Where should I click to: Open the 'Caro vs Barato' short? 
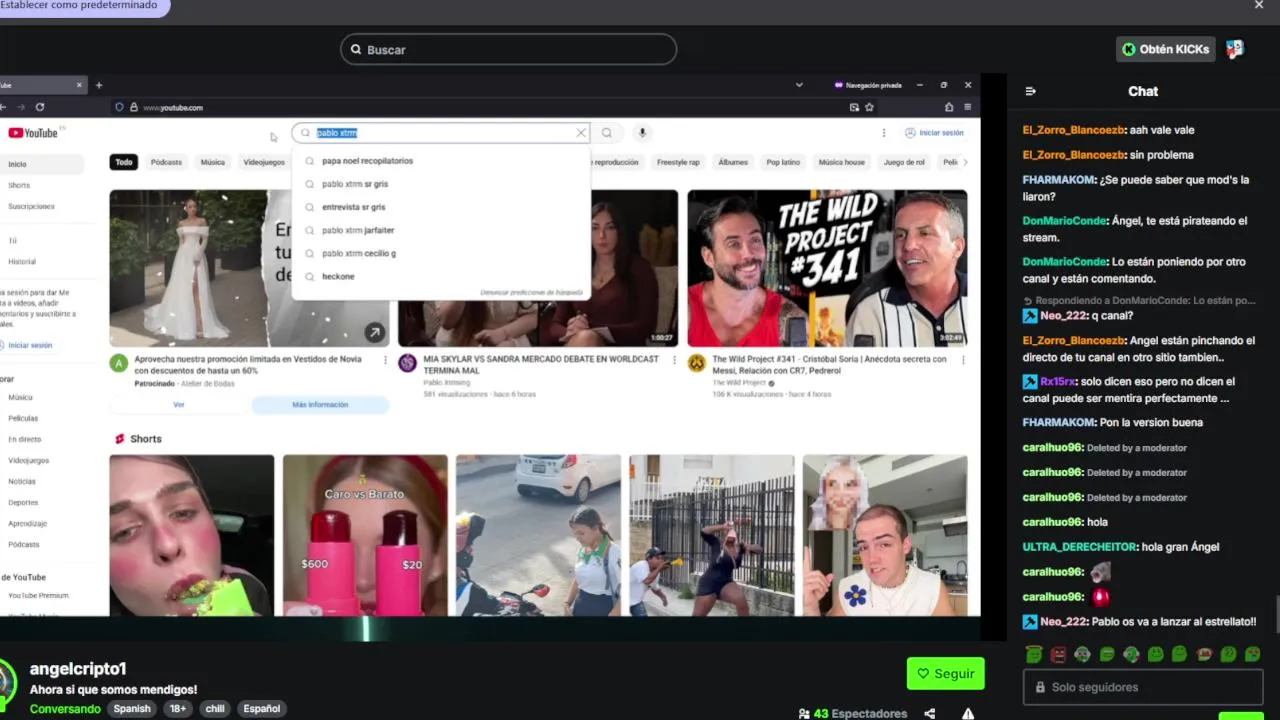click(365, 535)
